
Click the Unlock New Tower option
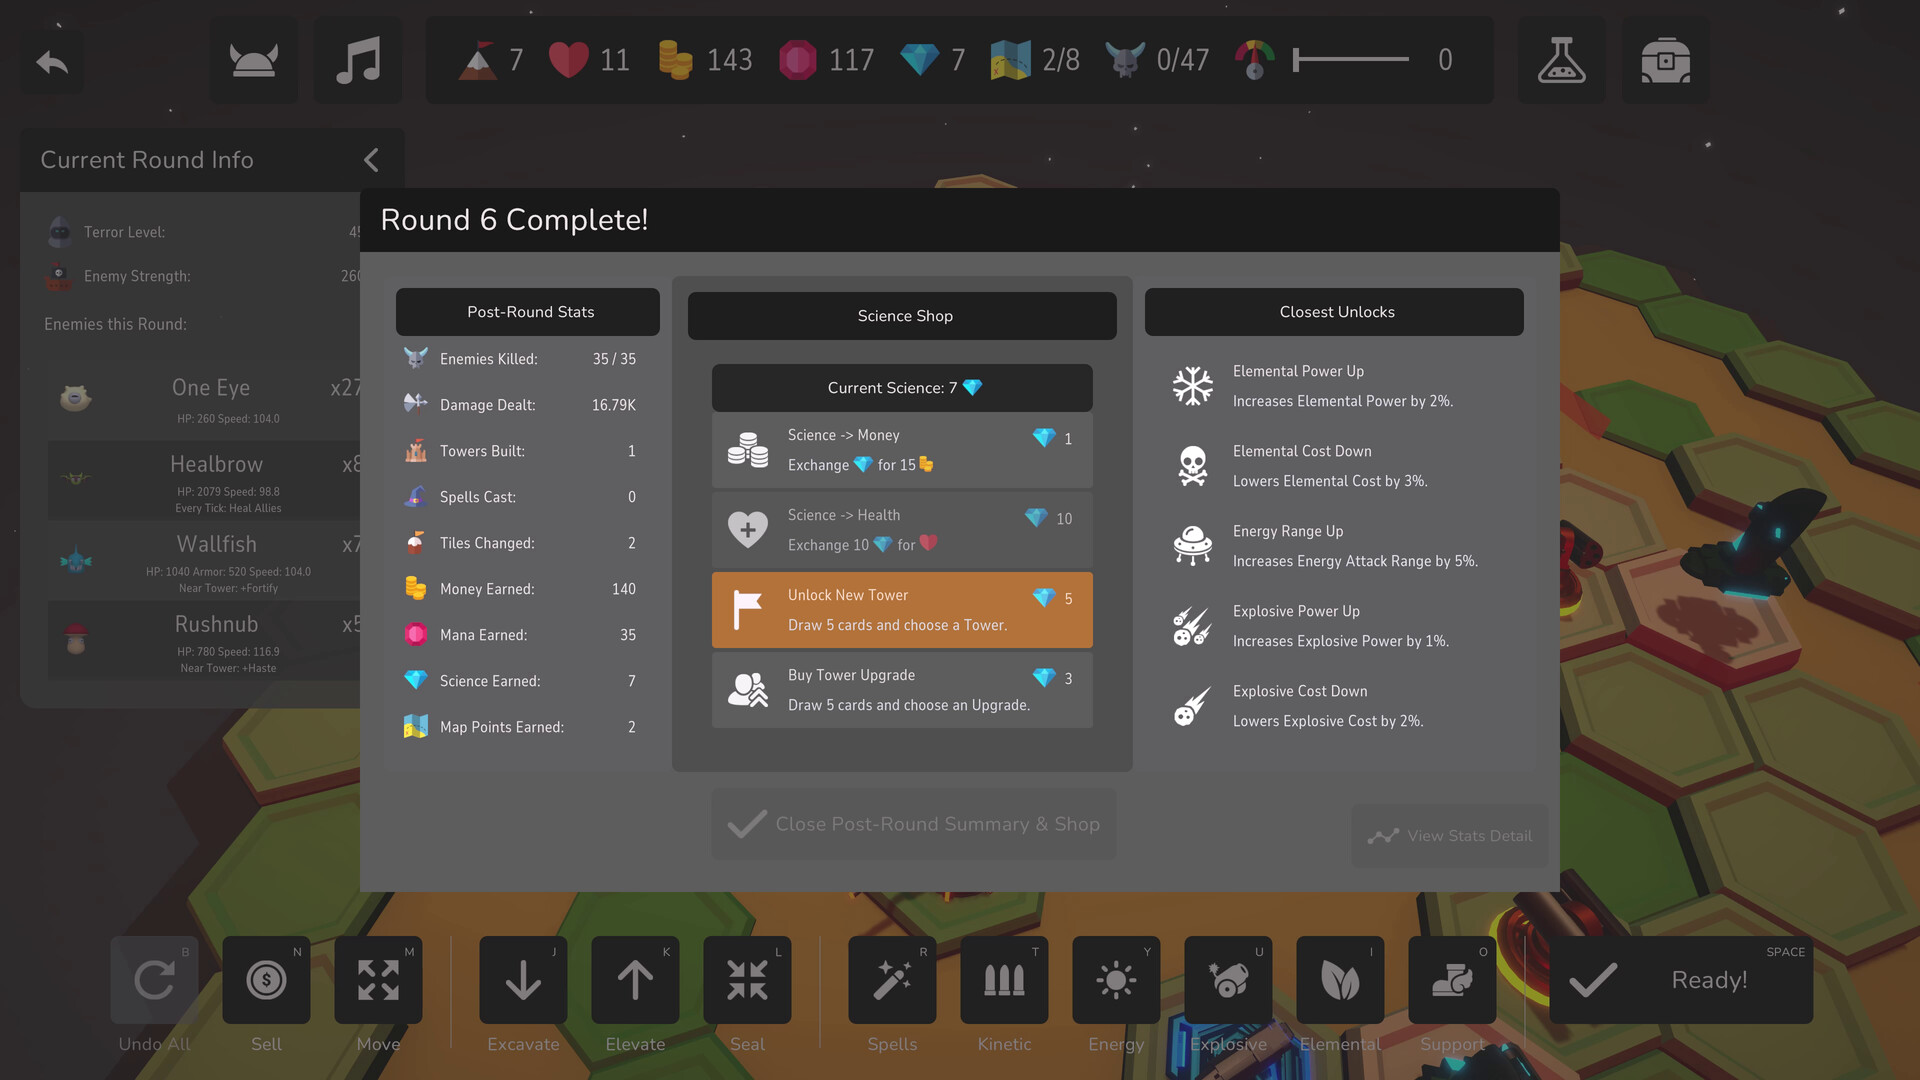[902, 609]
